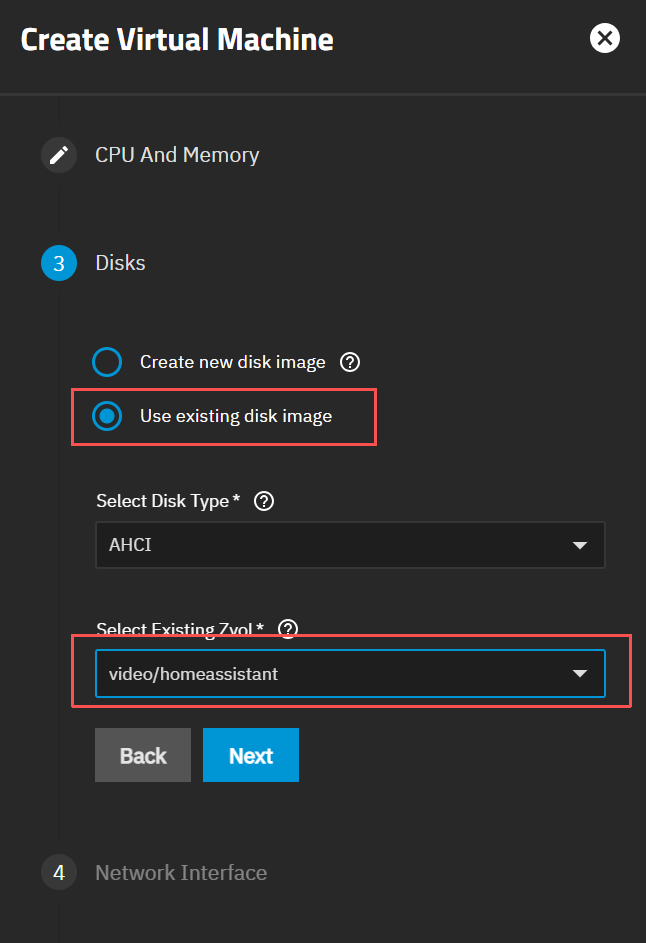The width and height of the screenshot is (646, 943).
Task: Click the pencil edit icon for CPU And Memory
Action: pos(59,156)
